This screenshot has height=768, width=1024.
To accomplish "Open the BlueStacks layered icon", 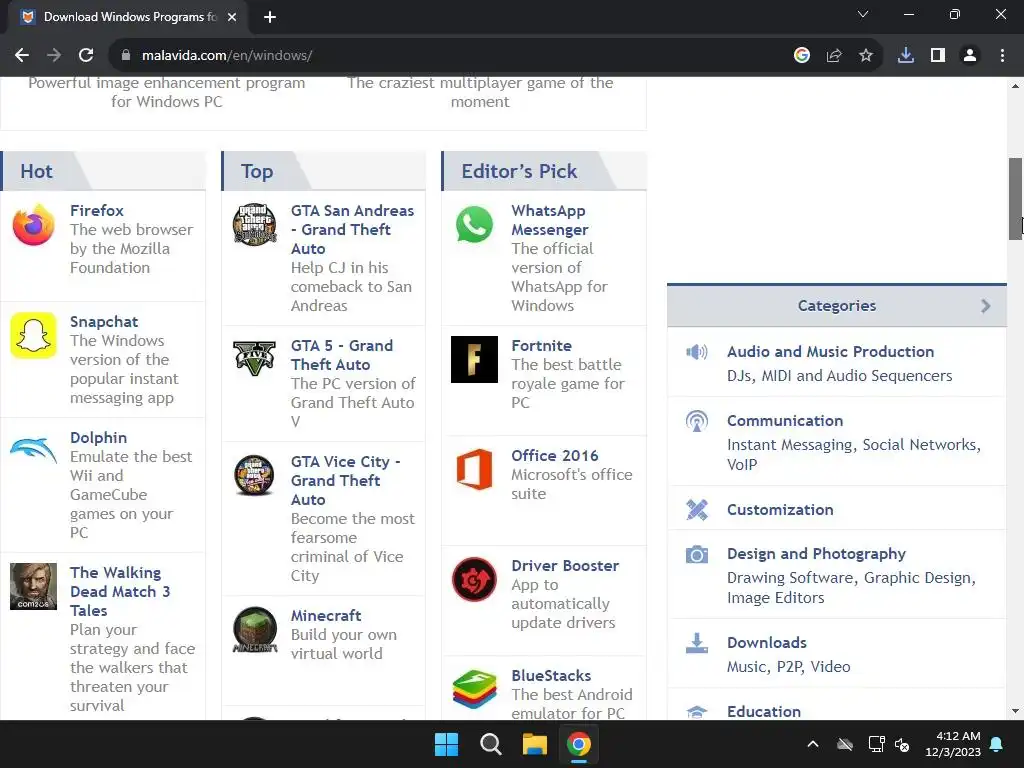I will click(475, 689).
